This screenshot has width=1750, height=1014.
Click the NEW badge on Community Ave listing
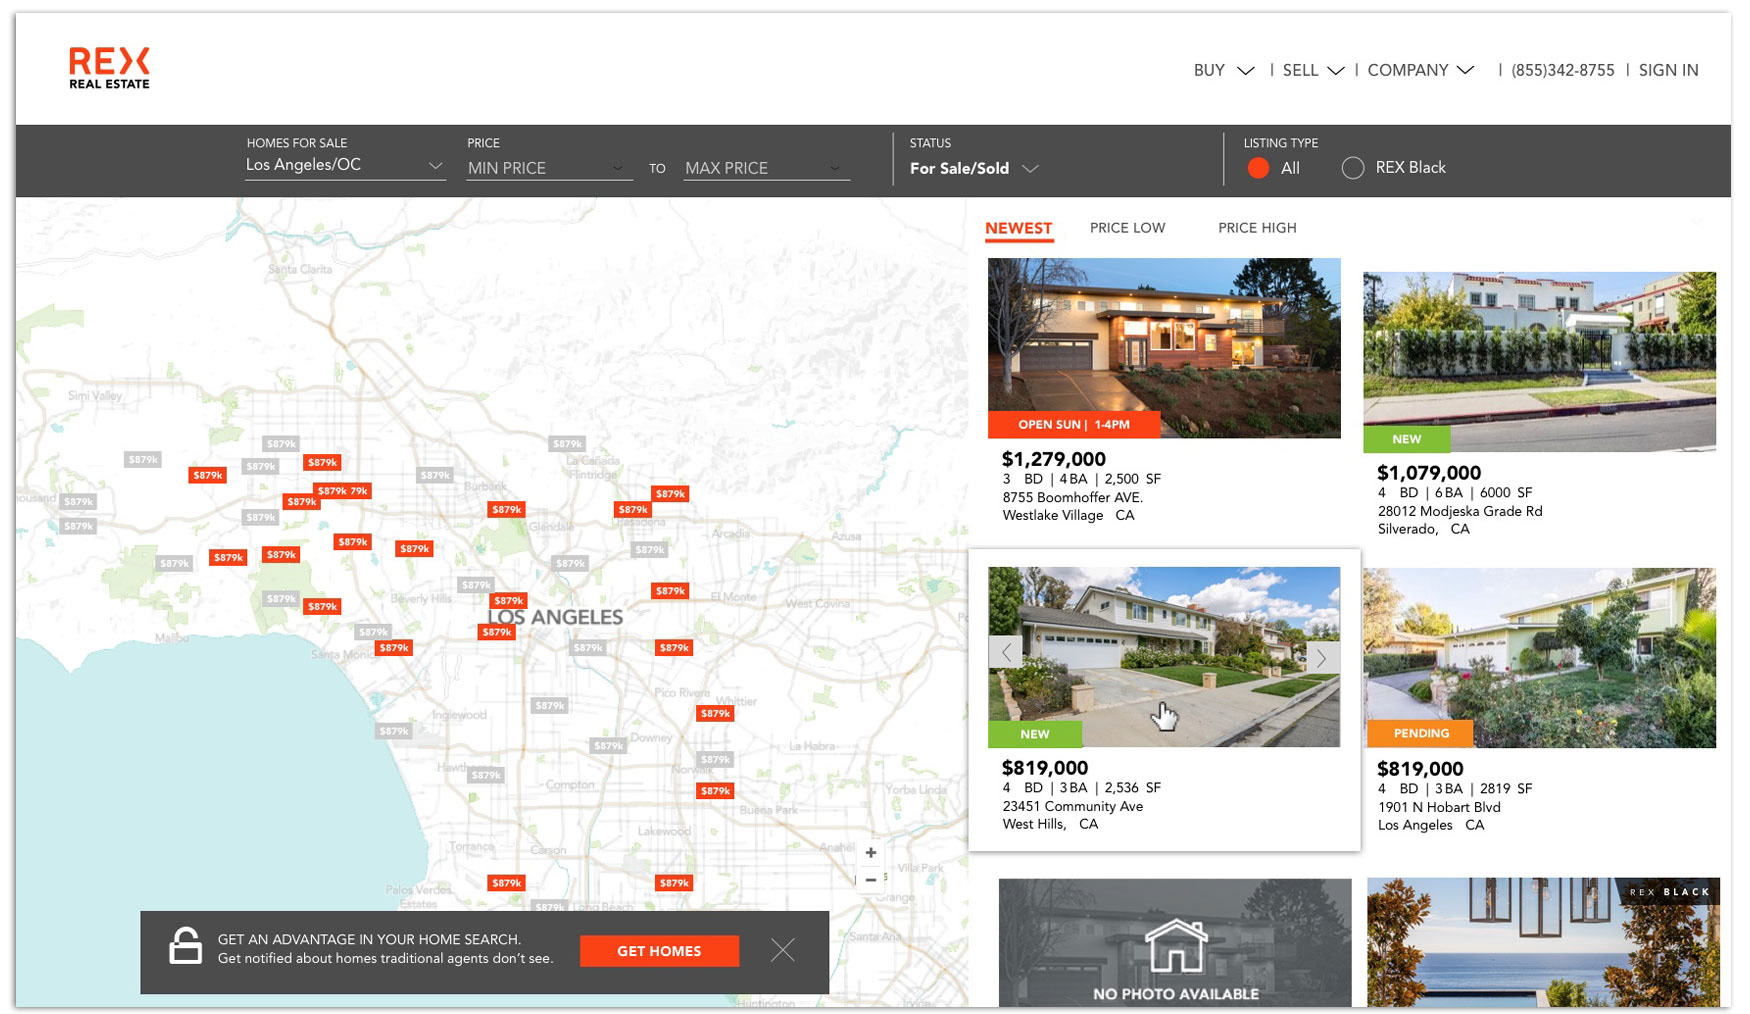coord(1035,734)
